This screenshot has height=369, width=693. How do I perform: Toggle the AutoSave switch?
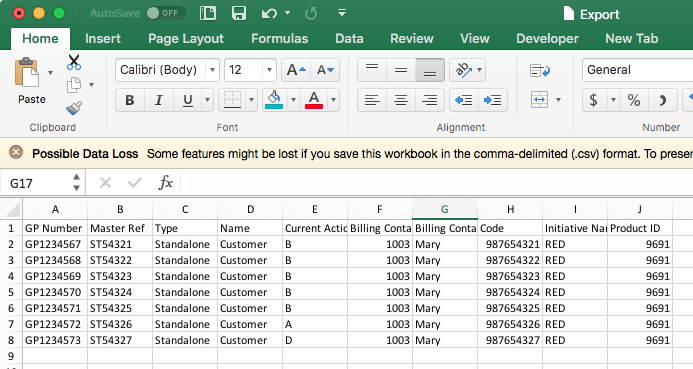coord(166,13)
